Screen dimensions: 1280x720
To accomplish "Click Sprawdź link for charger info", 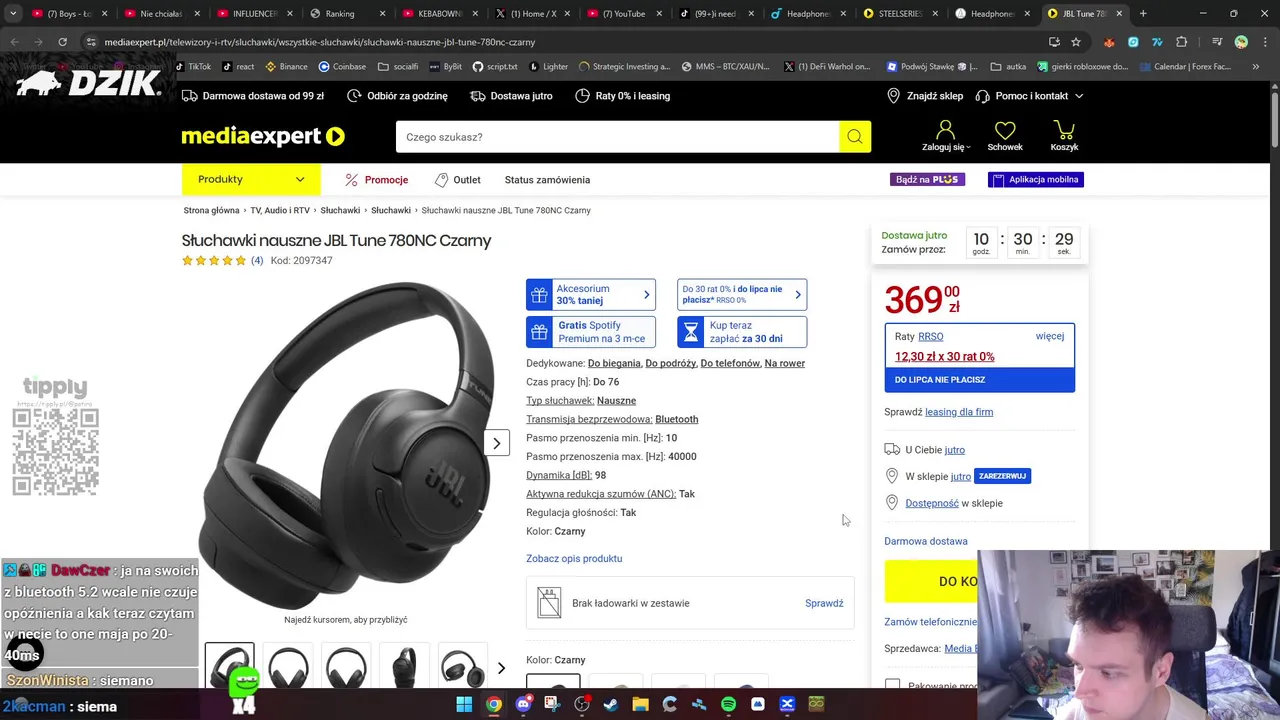I will click(x=824, y=603).
